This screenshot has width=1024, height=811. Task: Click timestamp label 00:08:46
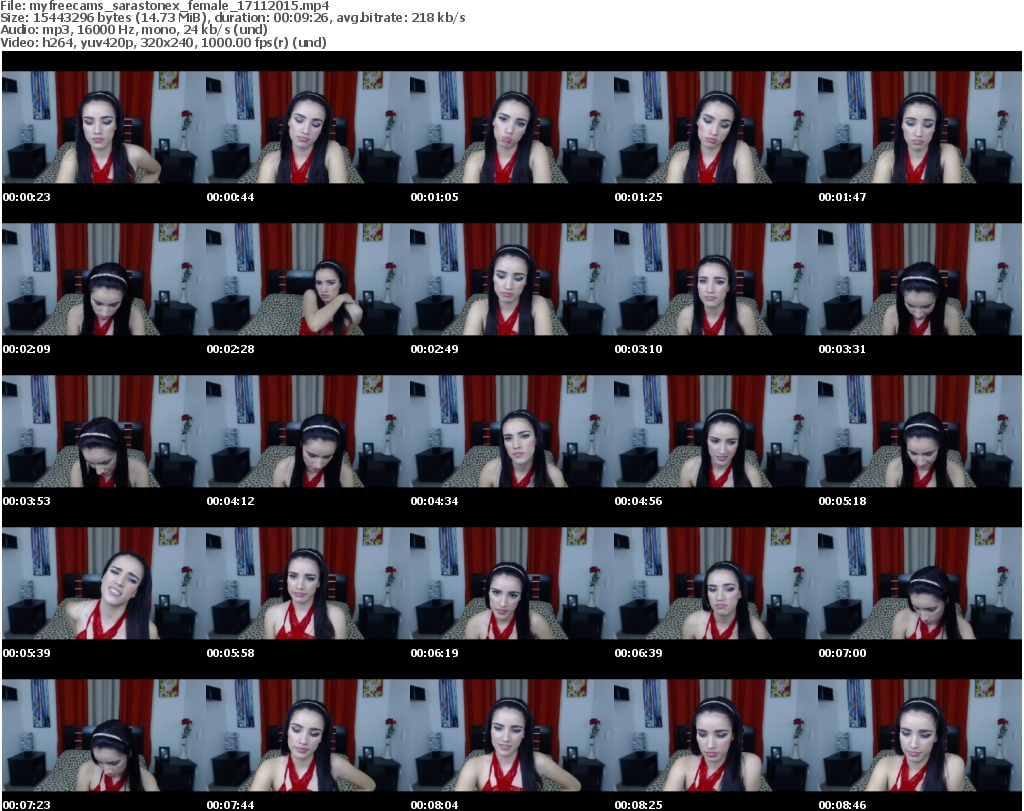coord(842,805)
